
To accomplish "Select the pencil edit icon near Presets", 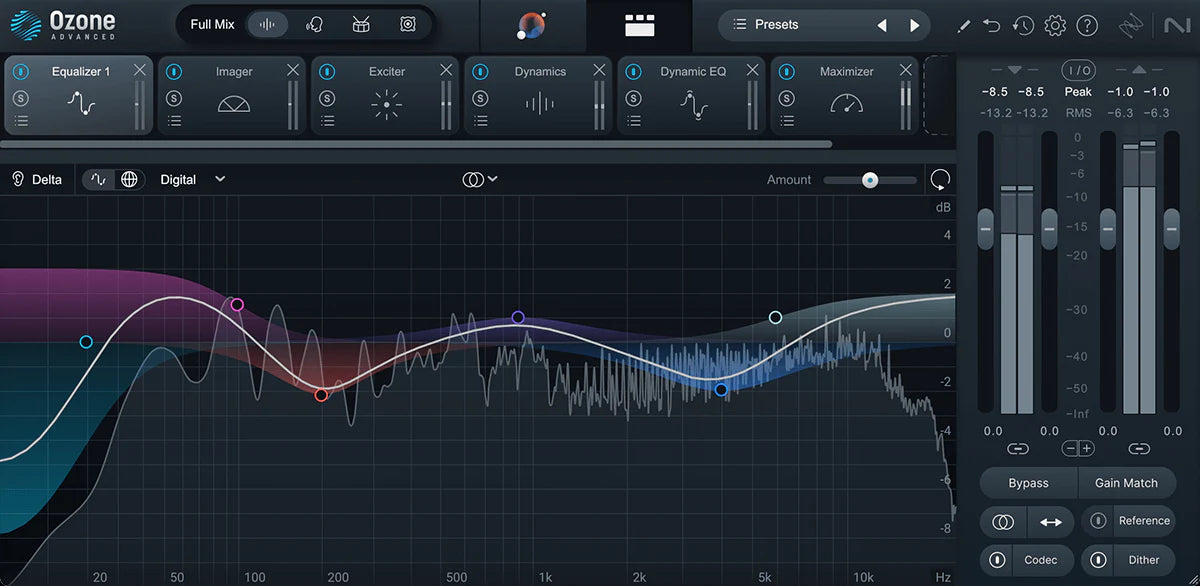I will point(963,25).
